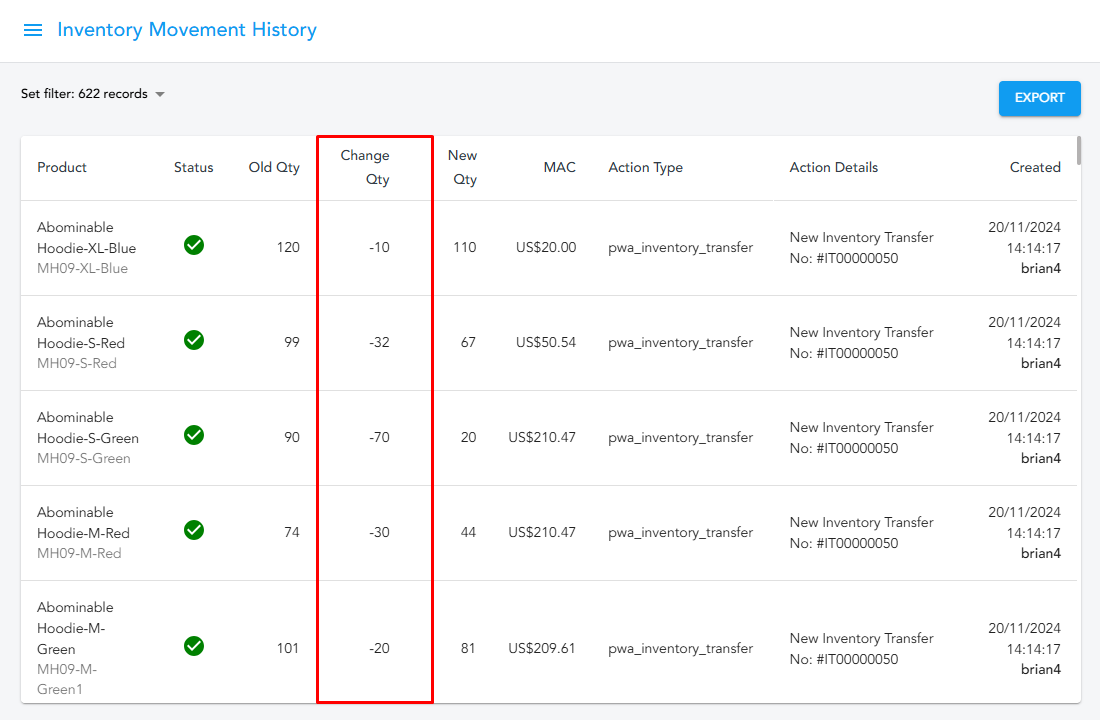Export the inventory movement records

(1039, 98)
